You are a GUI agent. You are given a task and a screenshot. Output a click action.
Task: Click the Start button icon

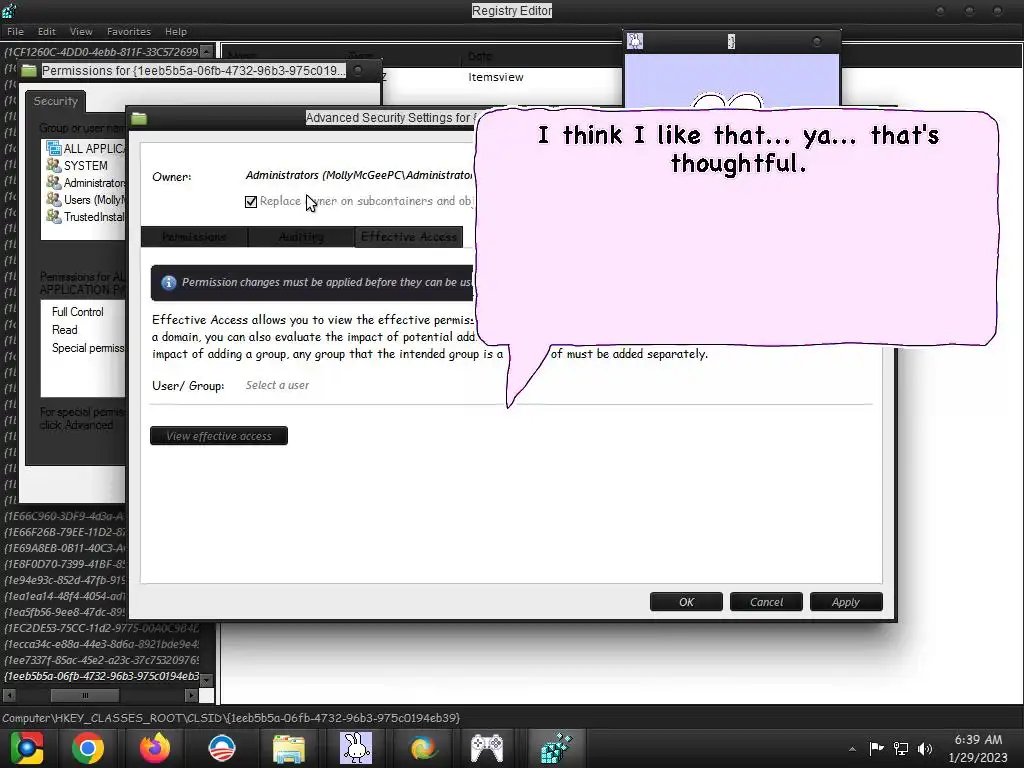pos(26,748)
